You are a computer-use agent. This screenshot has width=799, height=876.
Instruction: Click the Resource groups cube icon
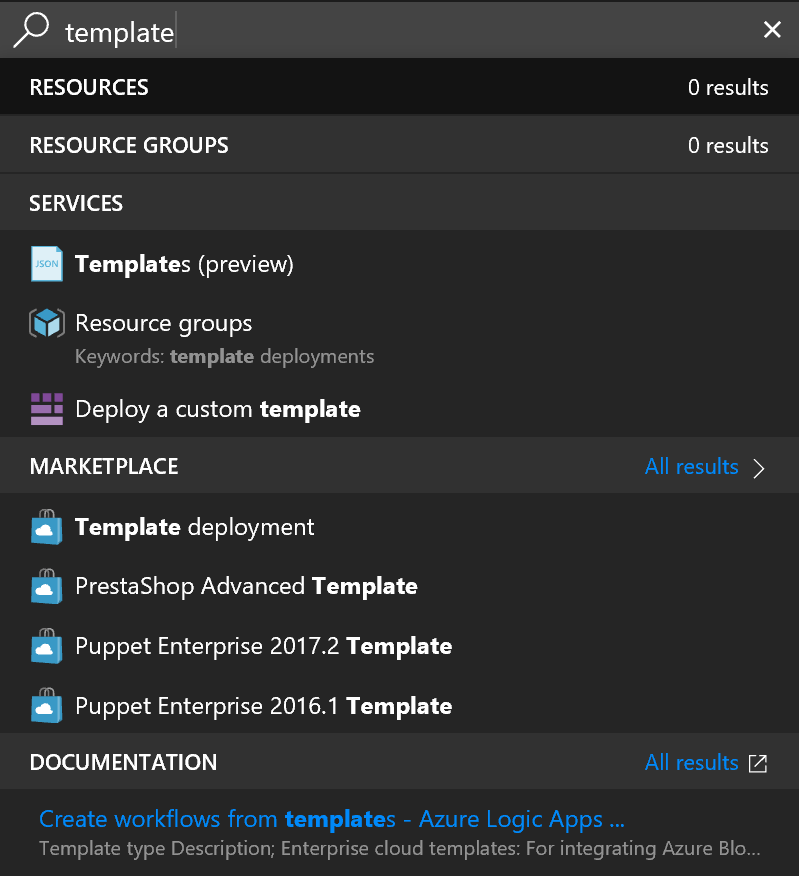(x=45, y=322)
